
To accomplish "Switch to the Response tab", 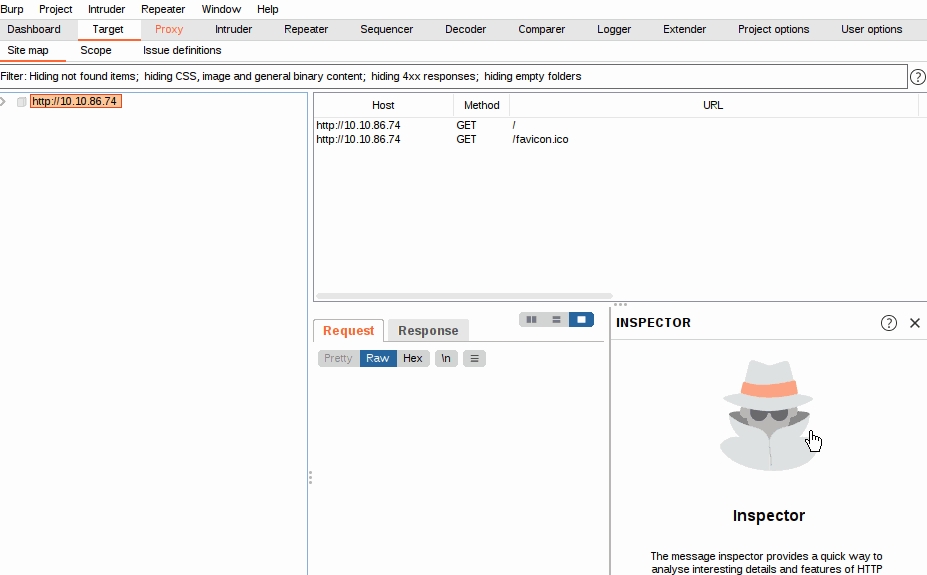I will pos(428,331).
